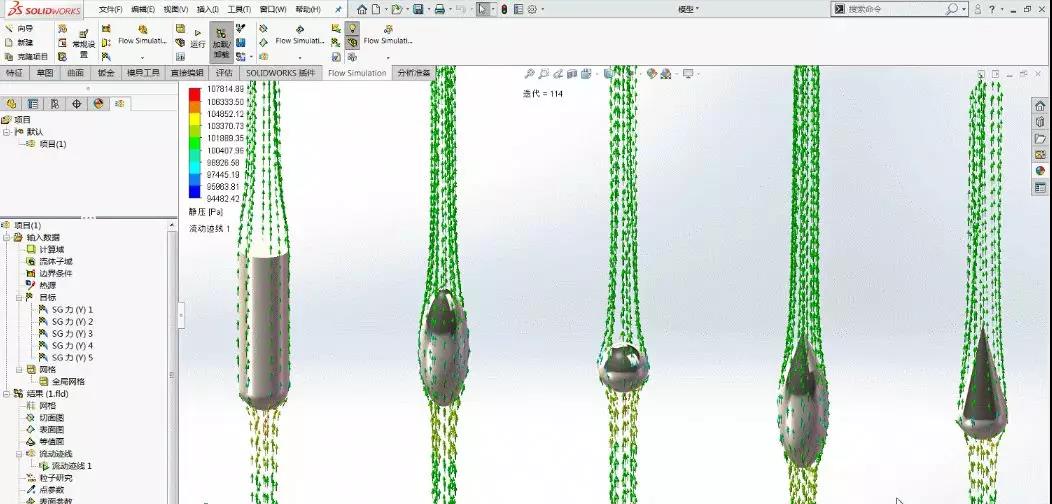Collapse the Goals (目标) tree node

pos(18,297)
